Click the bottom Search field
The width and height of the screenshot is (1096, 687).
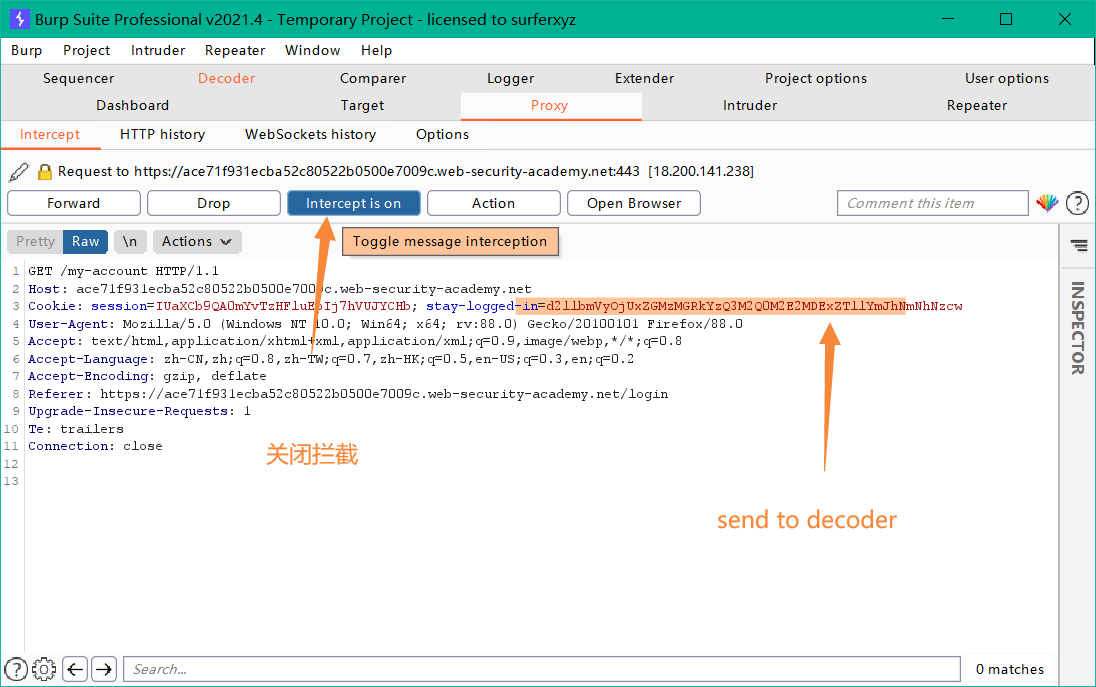[x=542, y=669]
